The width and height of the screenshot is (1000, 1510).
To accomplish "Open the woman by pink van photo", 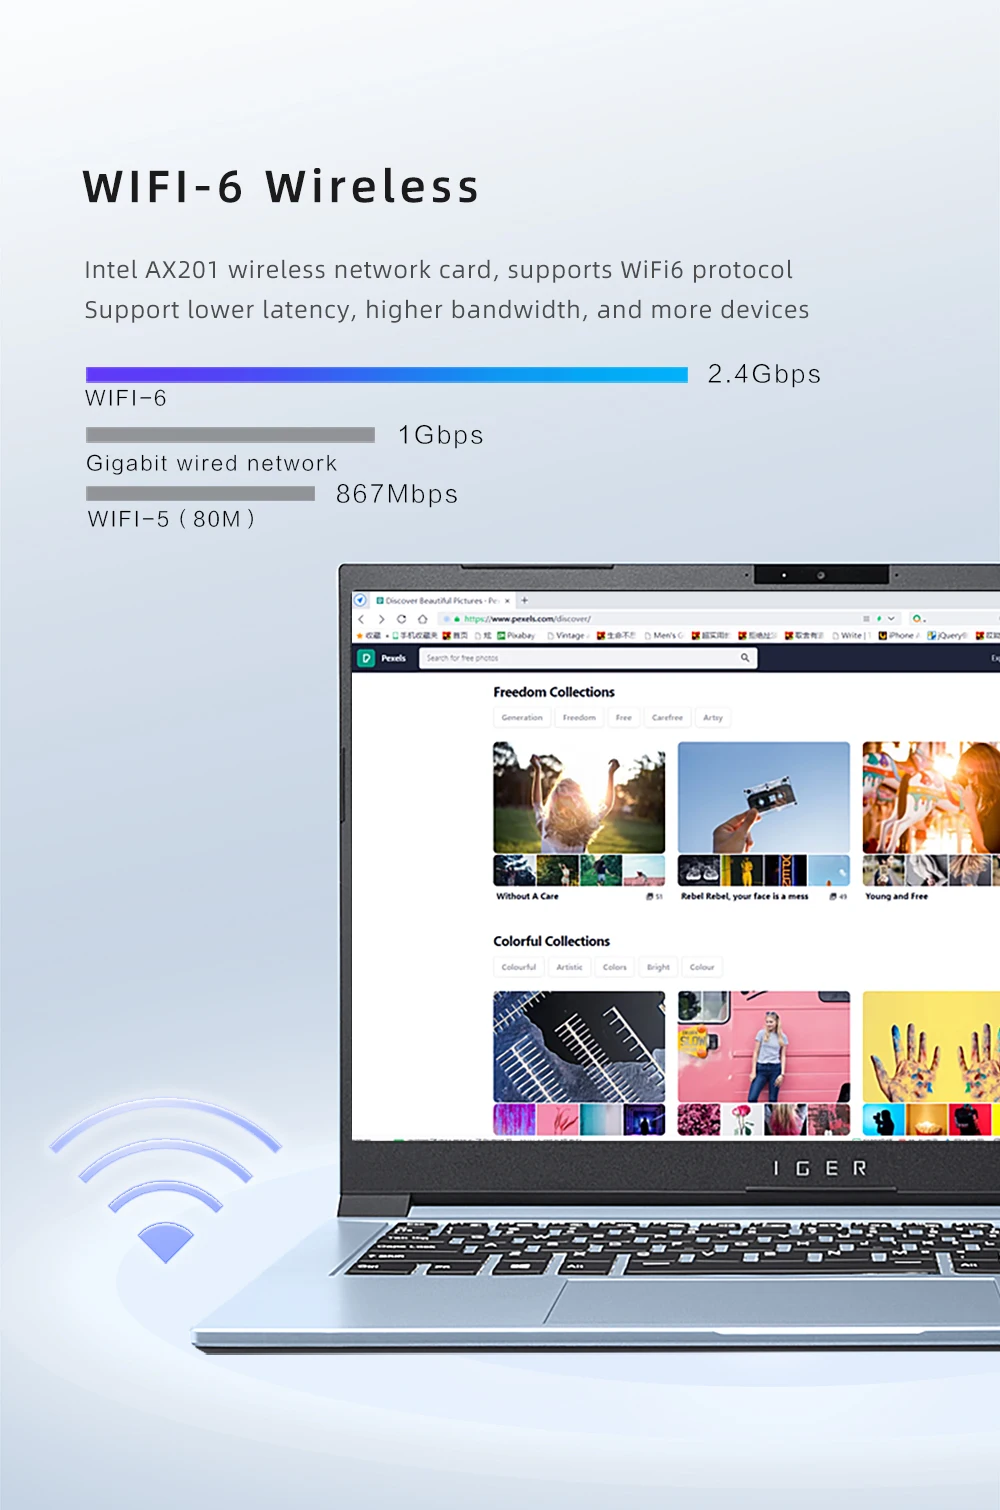I will [764, 1047].
